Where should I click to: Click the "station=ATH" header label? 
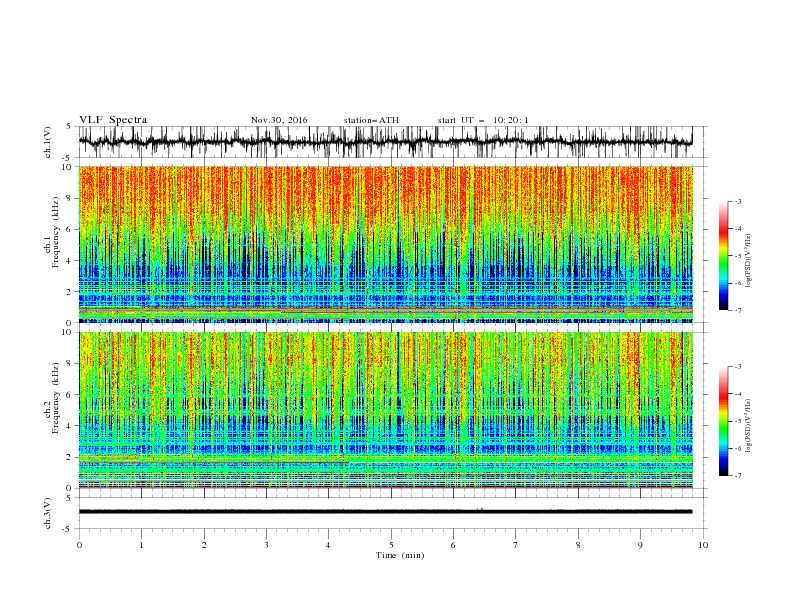click(371, 120)
